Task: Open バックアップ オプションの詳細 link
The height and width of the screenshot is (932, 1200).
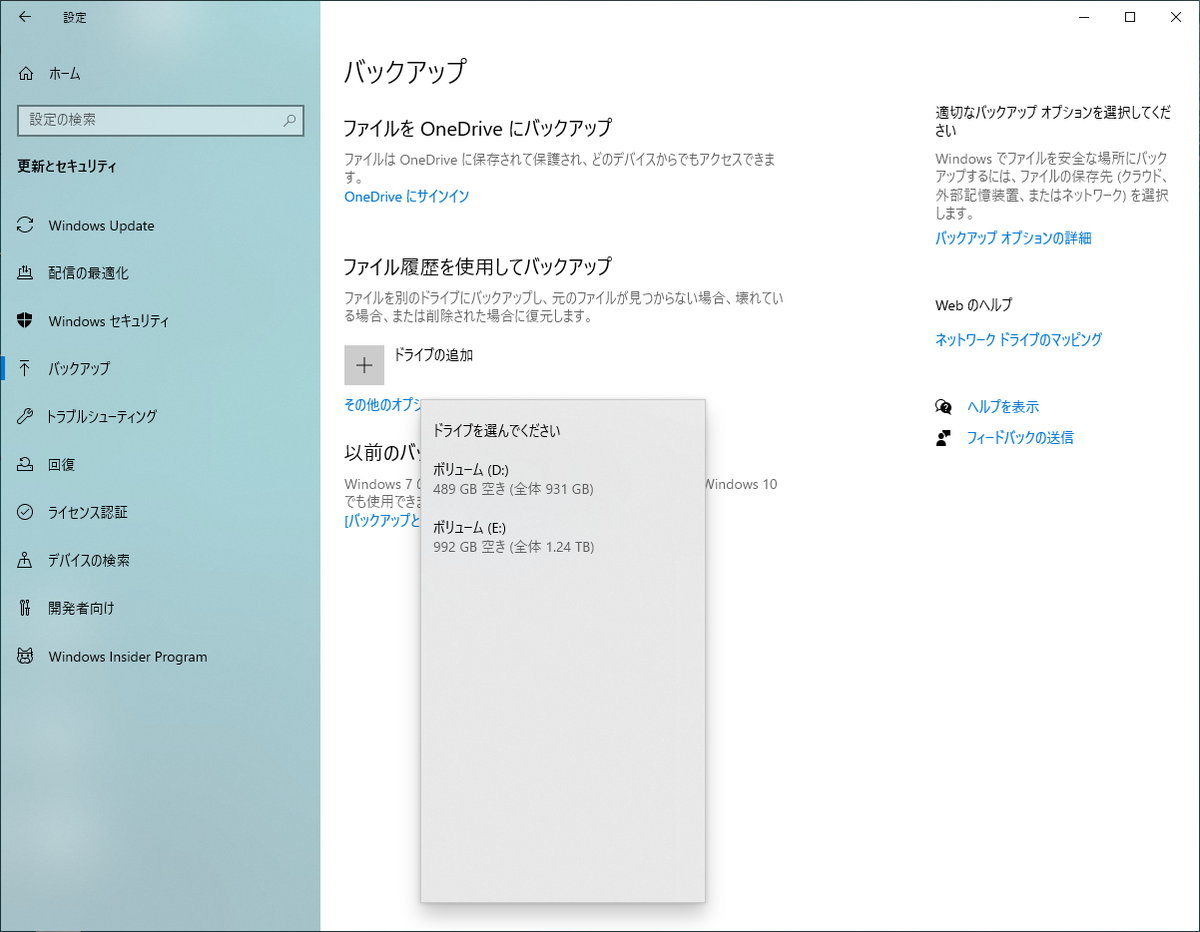Action: tap(1013, 238)
